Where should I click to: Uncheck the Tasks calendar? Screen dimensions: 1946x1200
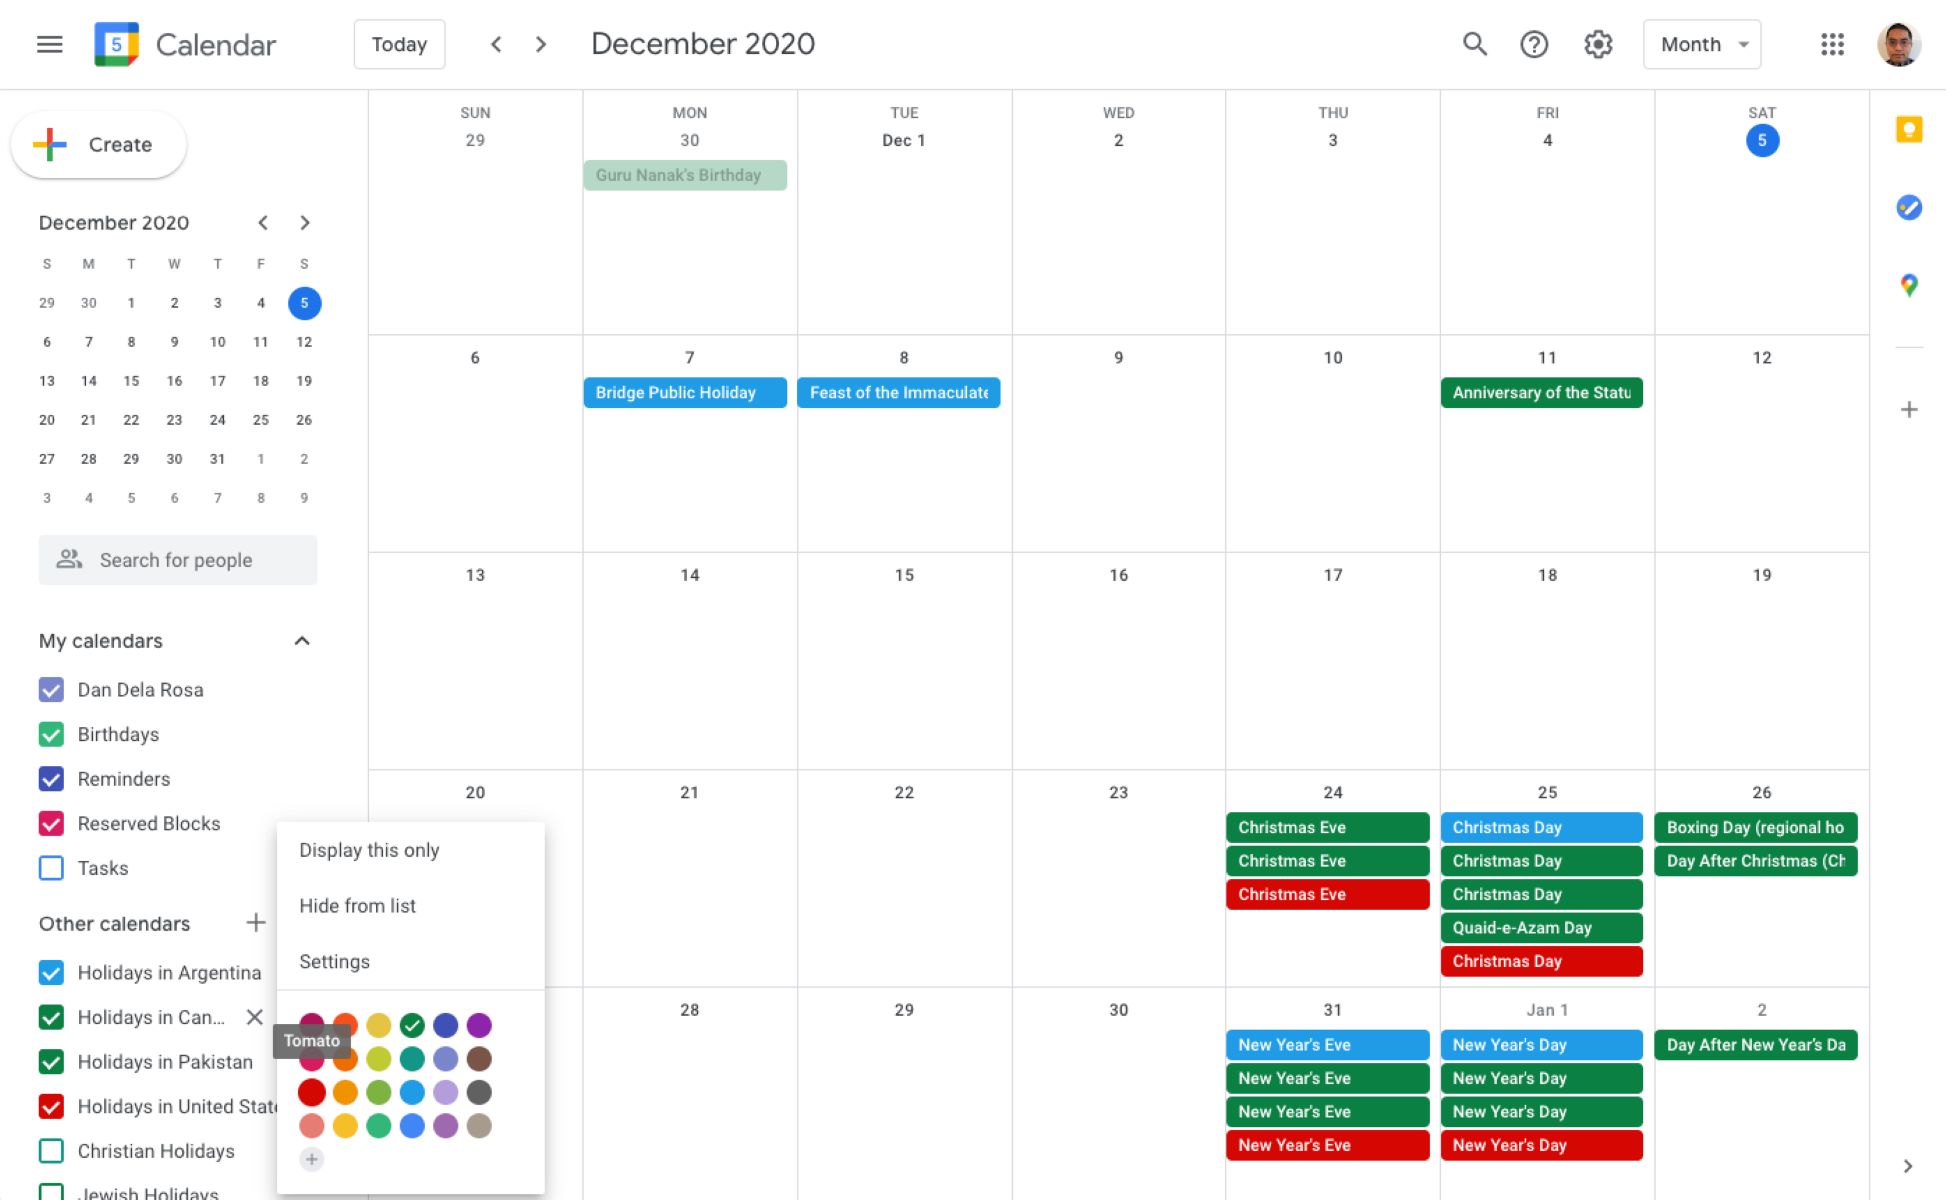(51, 868)
